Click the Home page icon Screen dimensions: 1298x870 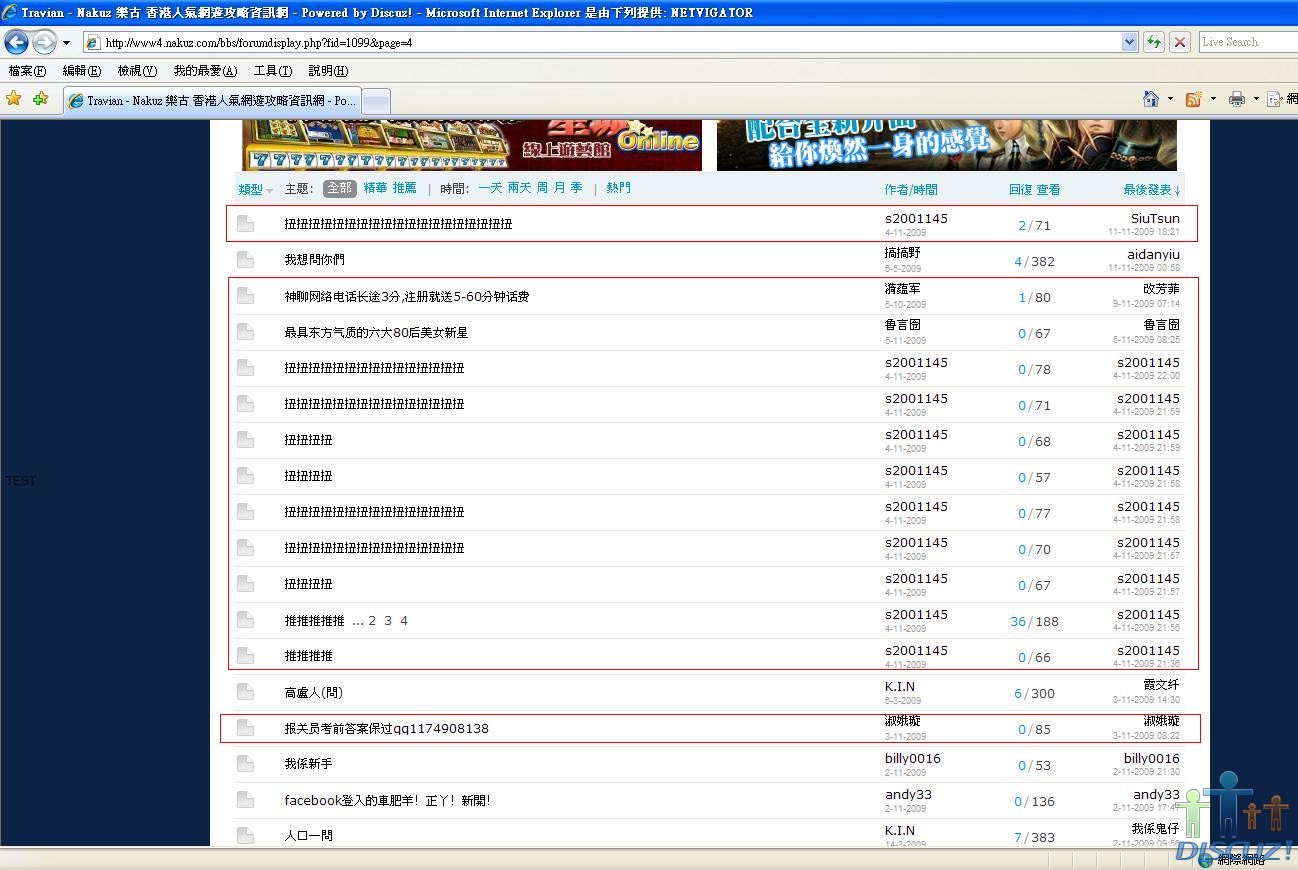[x=1151, y=99]
